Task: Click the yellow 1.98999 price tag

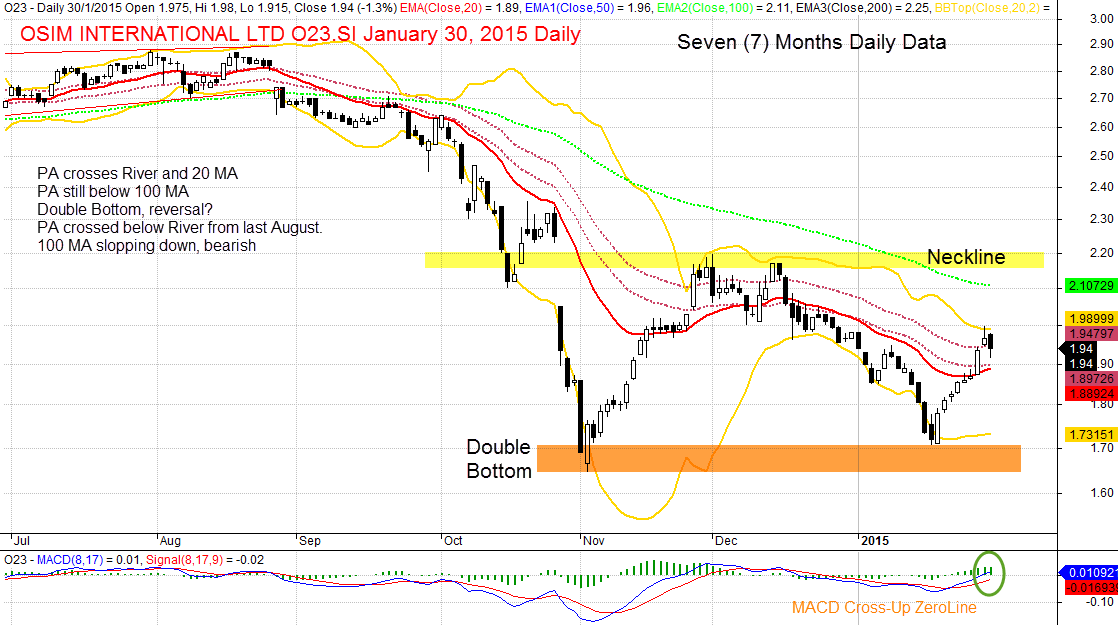Action: (1090, 319)
